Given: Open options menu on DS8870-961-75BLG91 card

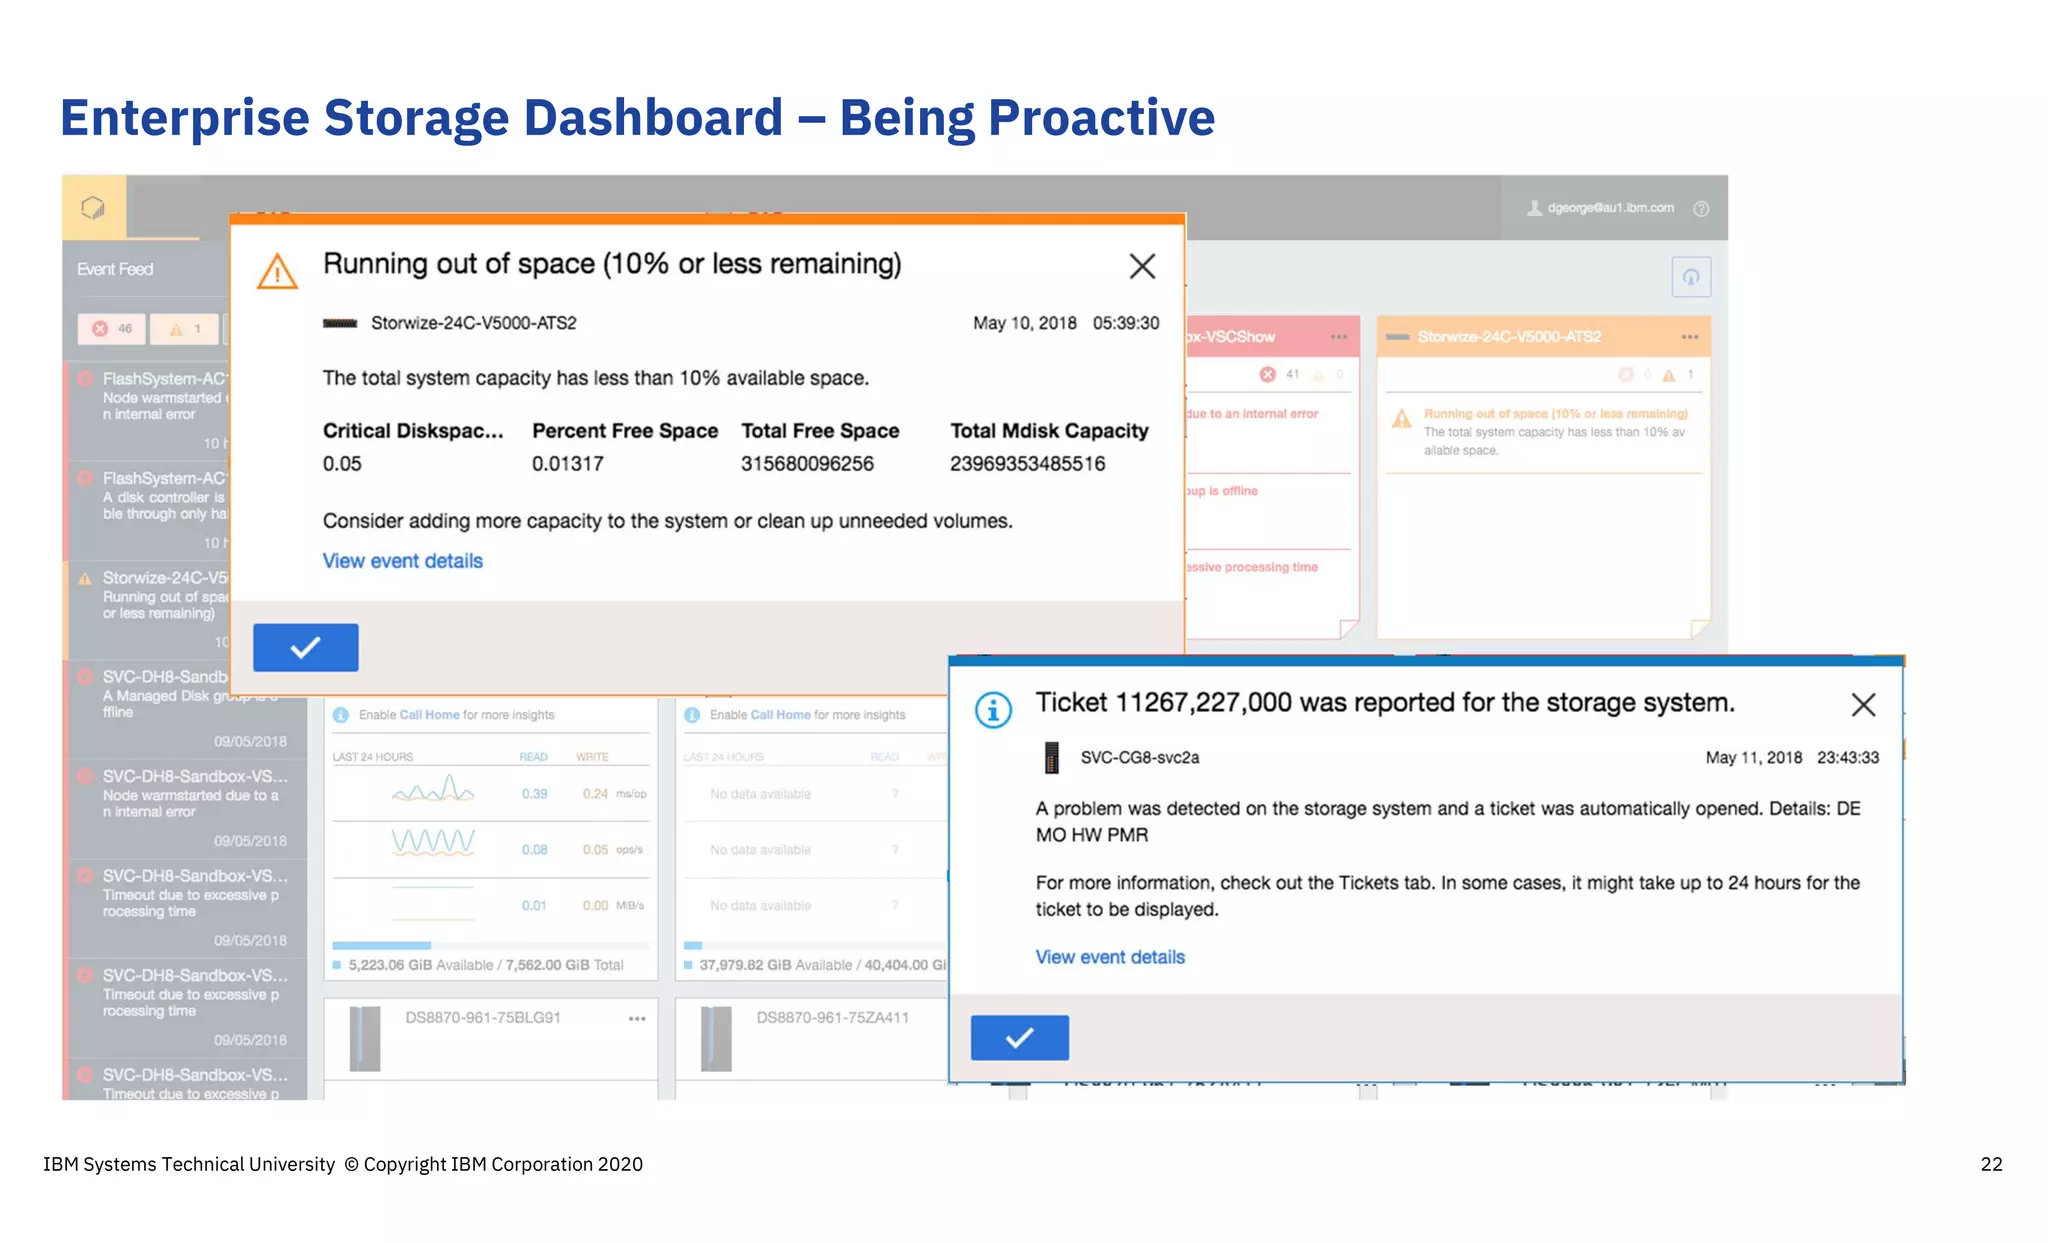Looking at the screenshot, I should coord(637,1019).
